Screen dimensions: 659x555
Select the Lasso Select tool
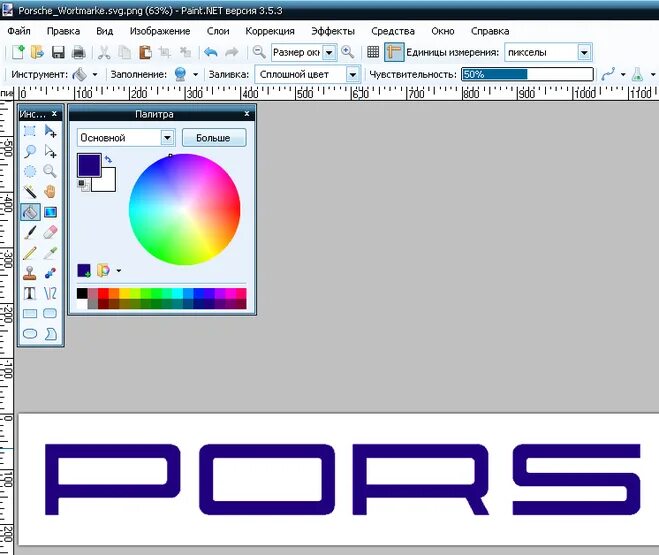29,151
